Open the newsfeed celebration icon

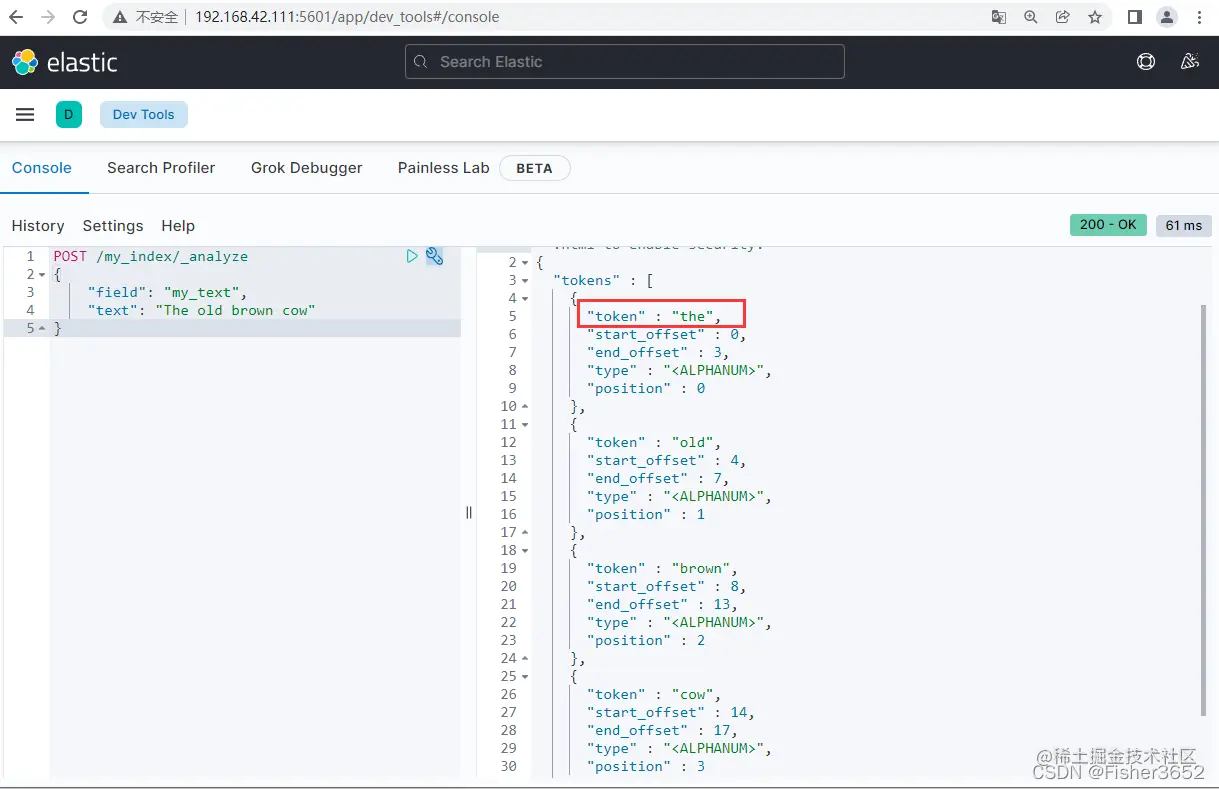(x=1189, y=61)
